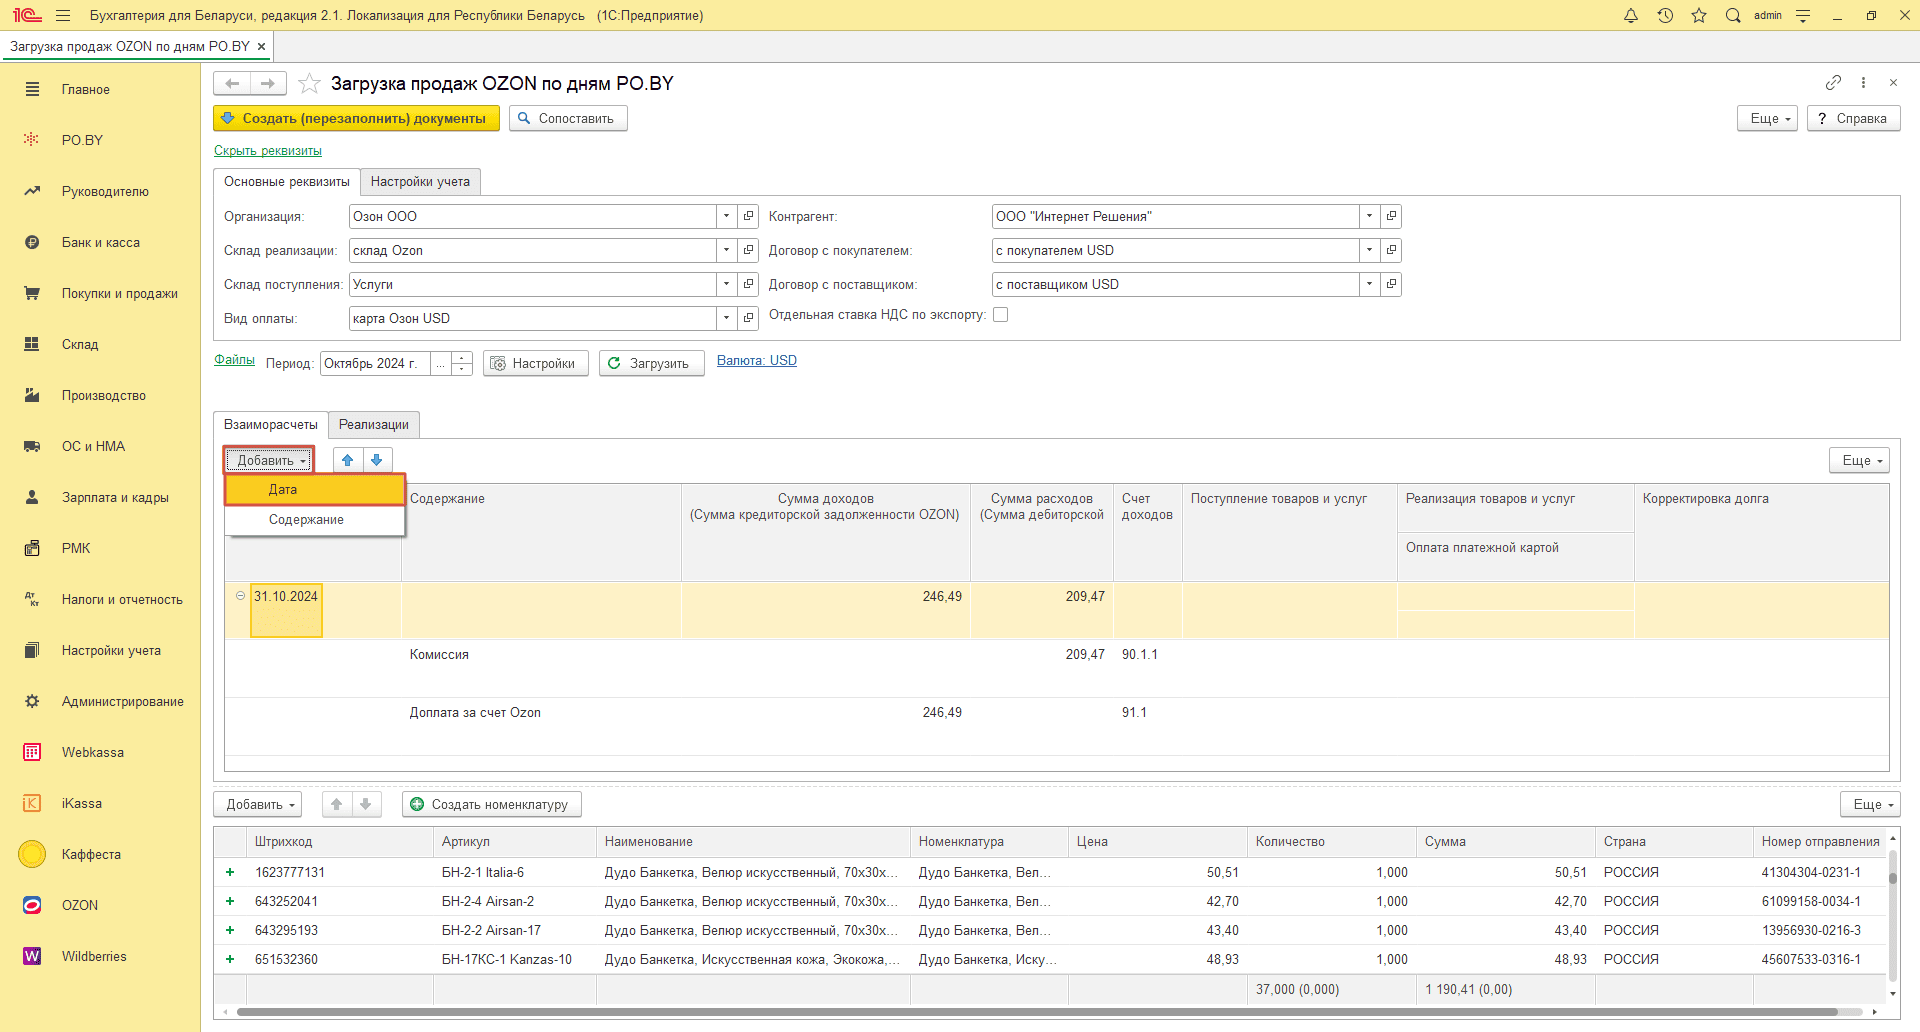The image size is (1920, 1032).
Task: Get link to this form icon
Action: tap(1833, 82)
